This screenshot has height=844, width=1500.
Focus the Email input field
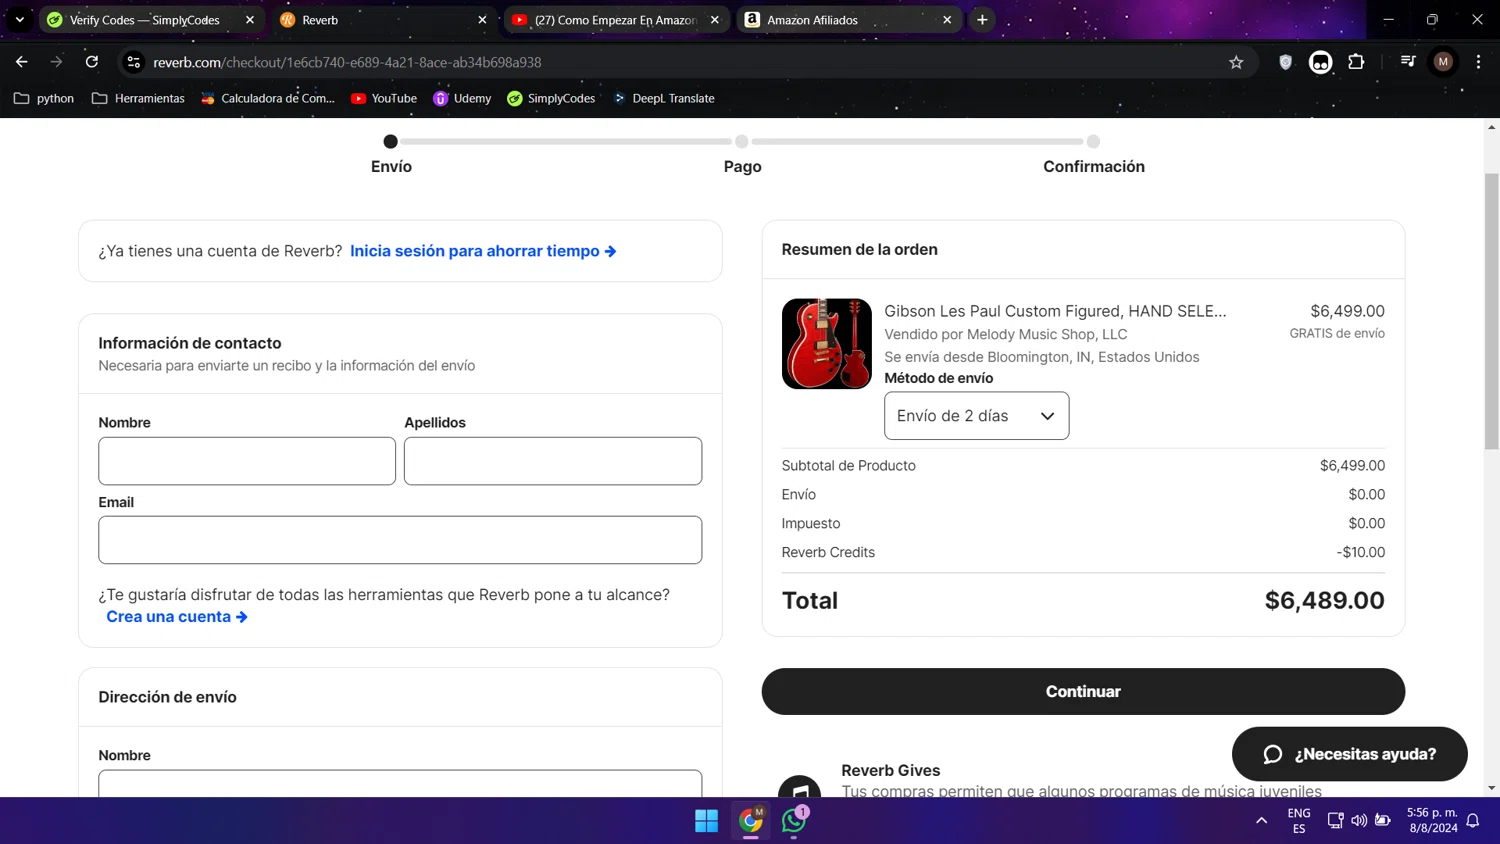coord(400,540)
